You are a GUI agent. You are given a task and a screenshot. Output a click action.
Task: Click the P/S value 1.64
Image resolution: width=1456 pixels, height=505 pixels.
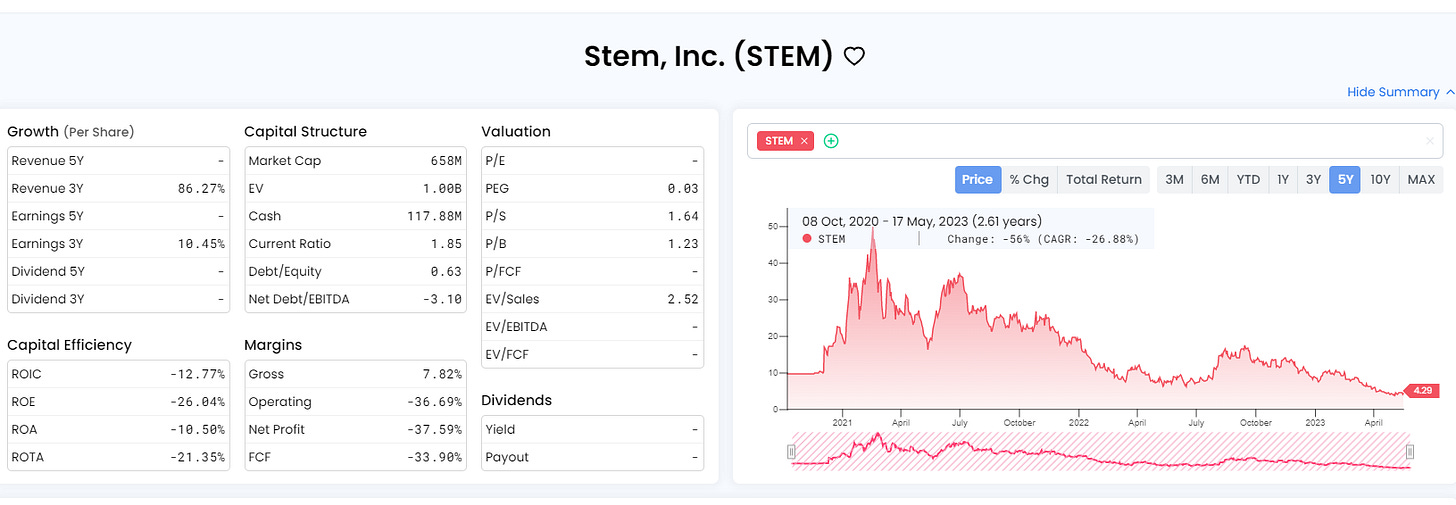click(684, 216)
